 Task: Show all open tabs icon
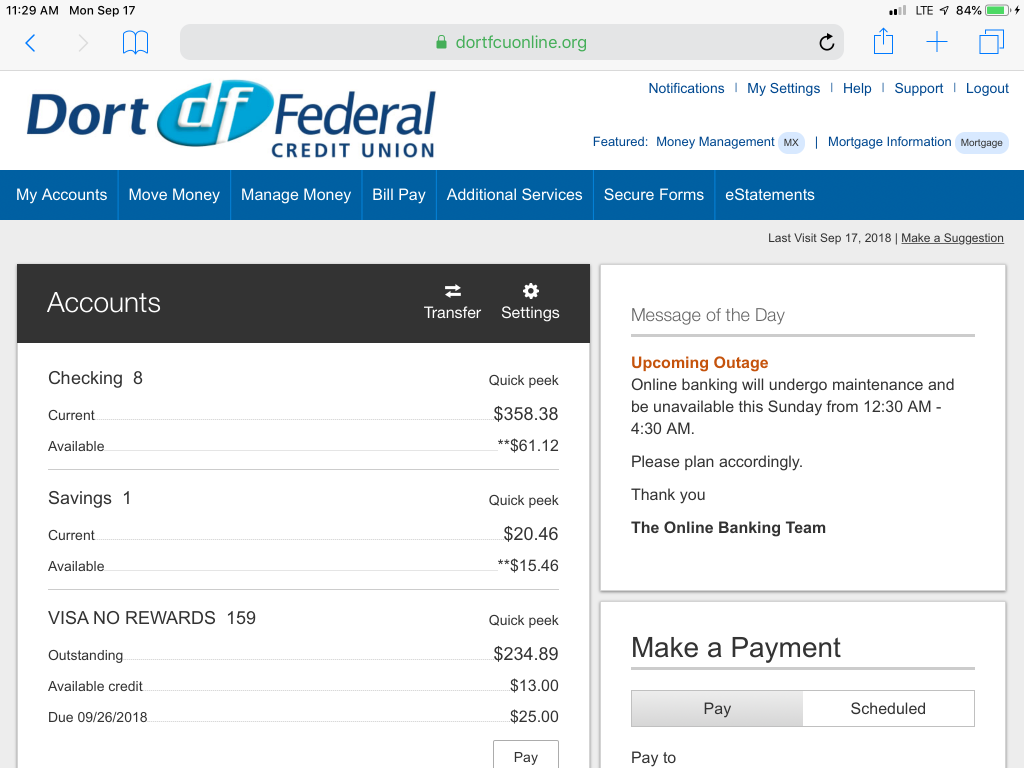pyautogui.click(x=991, y=42)
